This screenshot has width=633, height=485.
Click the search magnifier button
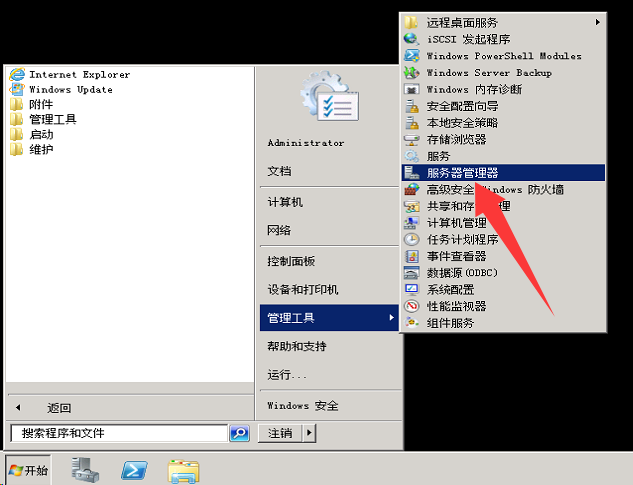[x=239, y=433]
